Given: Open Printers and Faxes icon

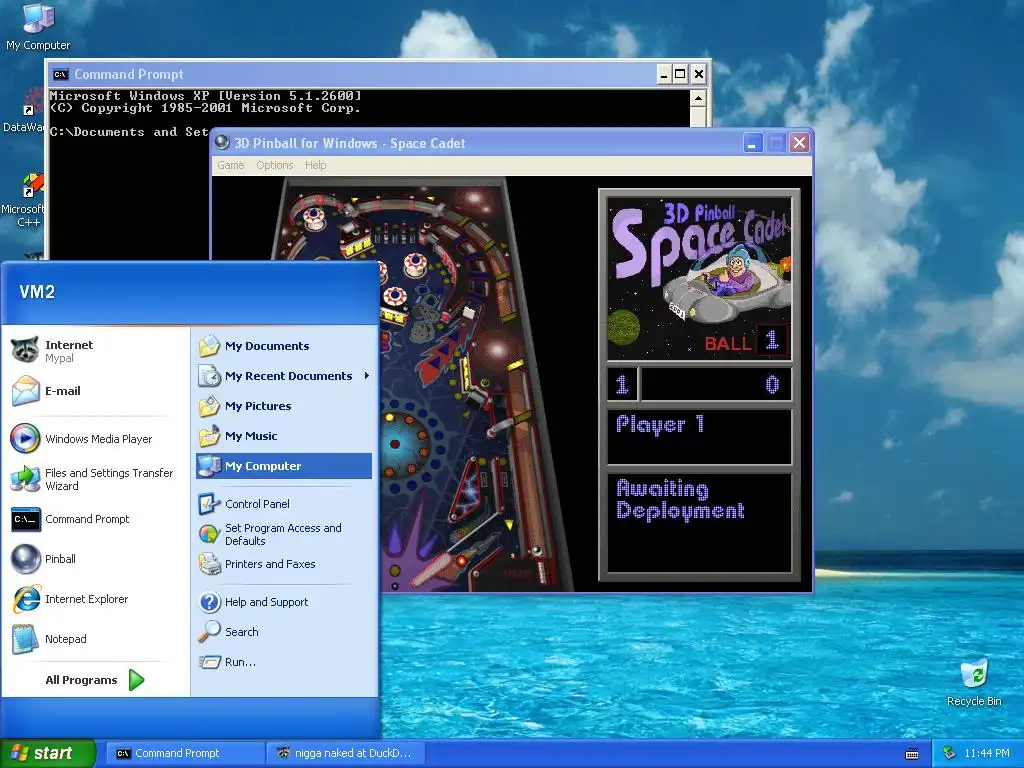Looking at the screenshot, I should [x=210, y=564].
